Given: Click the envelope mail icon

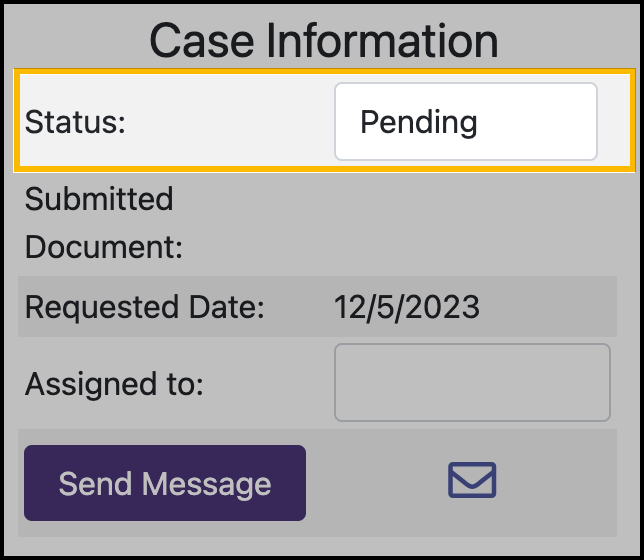Looking at the screenshot, I should pos(472,481).
